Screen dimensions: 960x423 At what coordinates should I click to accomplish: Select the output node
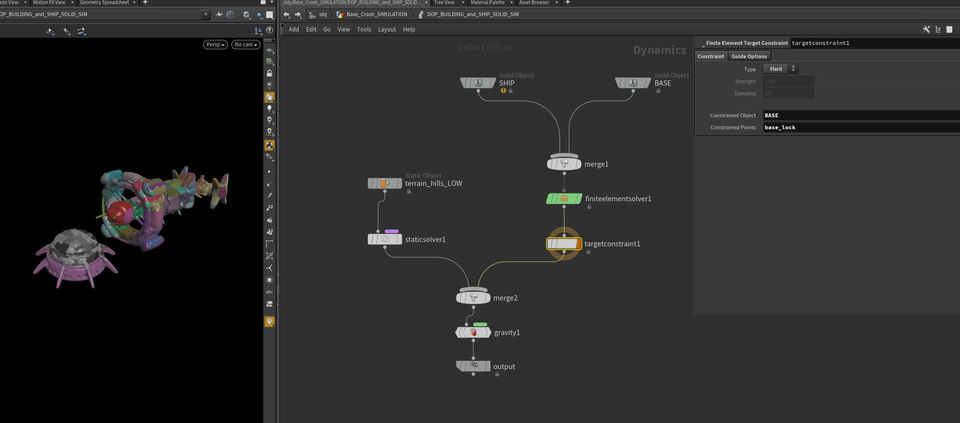click(x=473, y=366)
